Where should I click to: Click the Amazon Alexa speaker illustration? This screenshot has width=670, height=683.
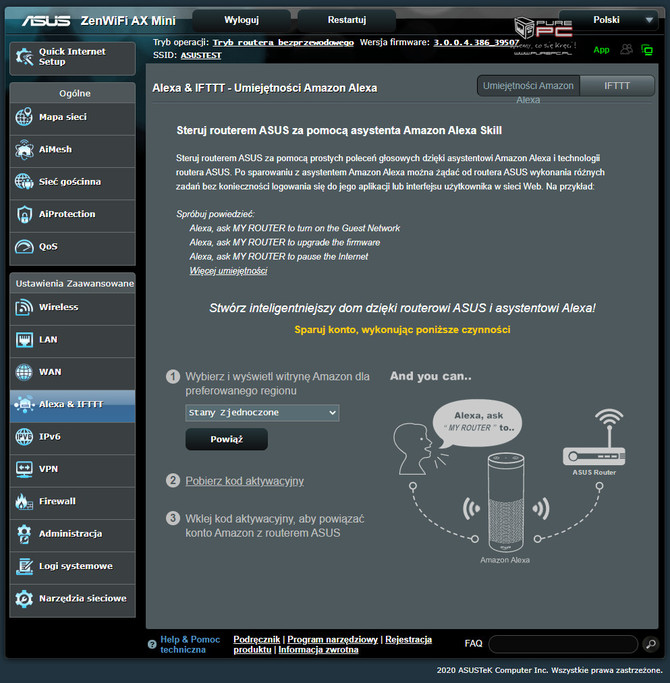coord(506,503)
